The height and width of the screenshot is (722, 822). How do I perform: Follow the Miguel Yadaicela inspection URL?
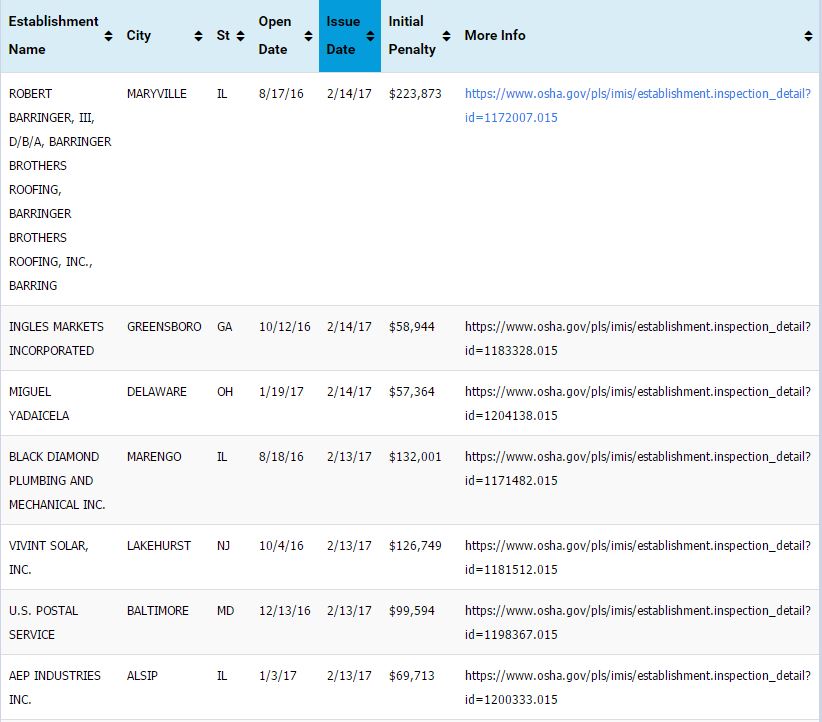[637, 403]
